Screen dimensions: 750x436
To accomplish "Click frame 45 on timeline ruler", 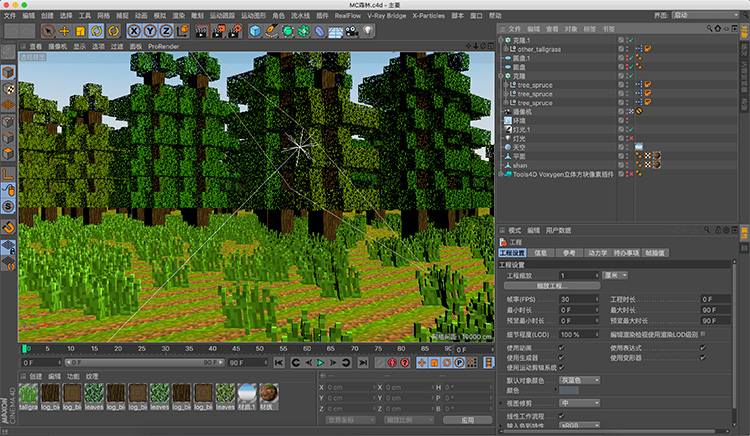I will pyautogui.click(x=236, y=349).
